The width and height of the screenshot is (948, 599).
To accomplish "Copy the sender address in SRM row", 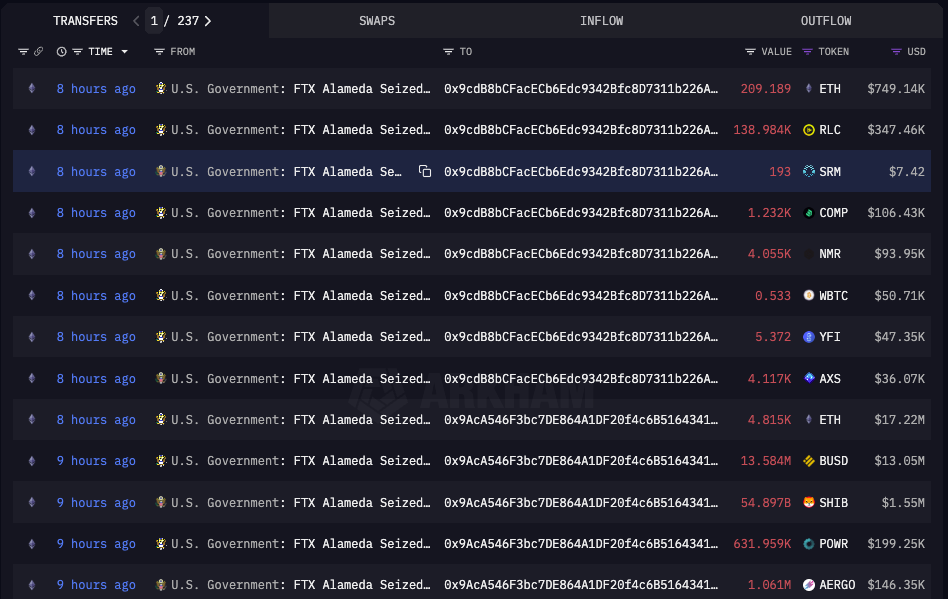I will pos(425,172).
